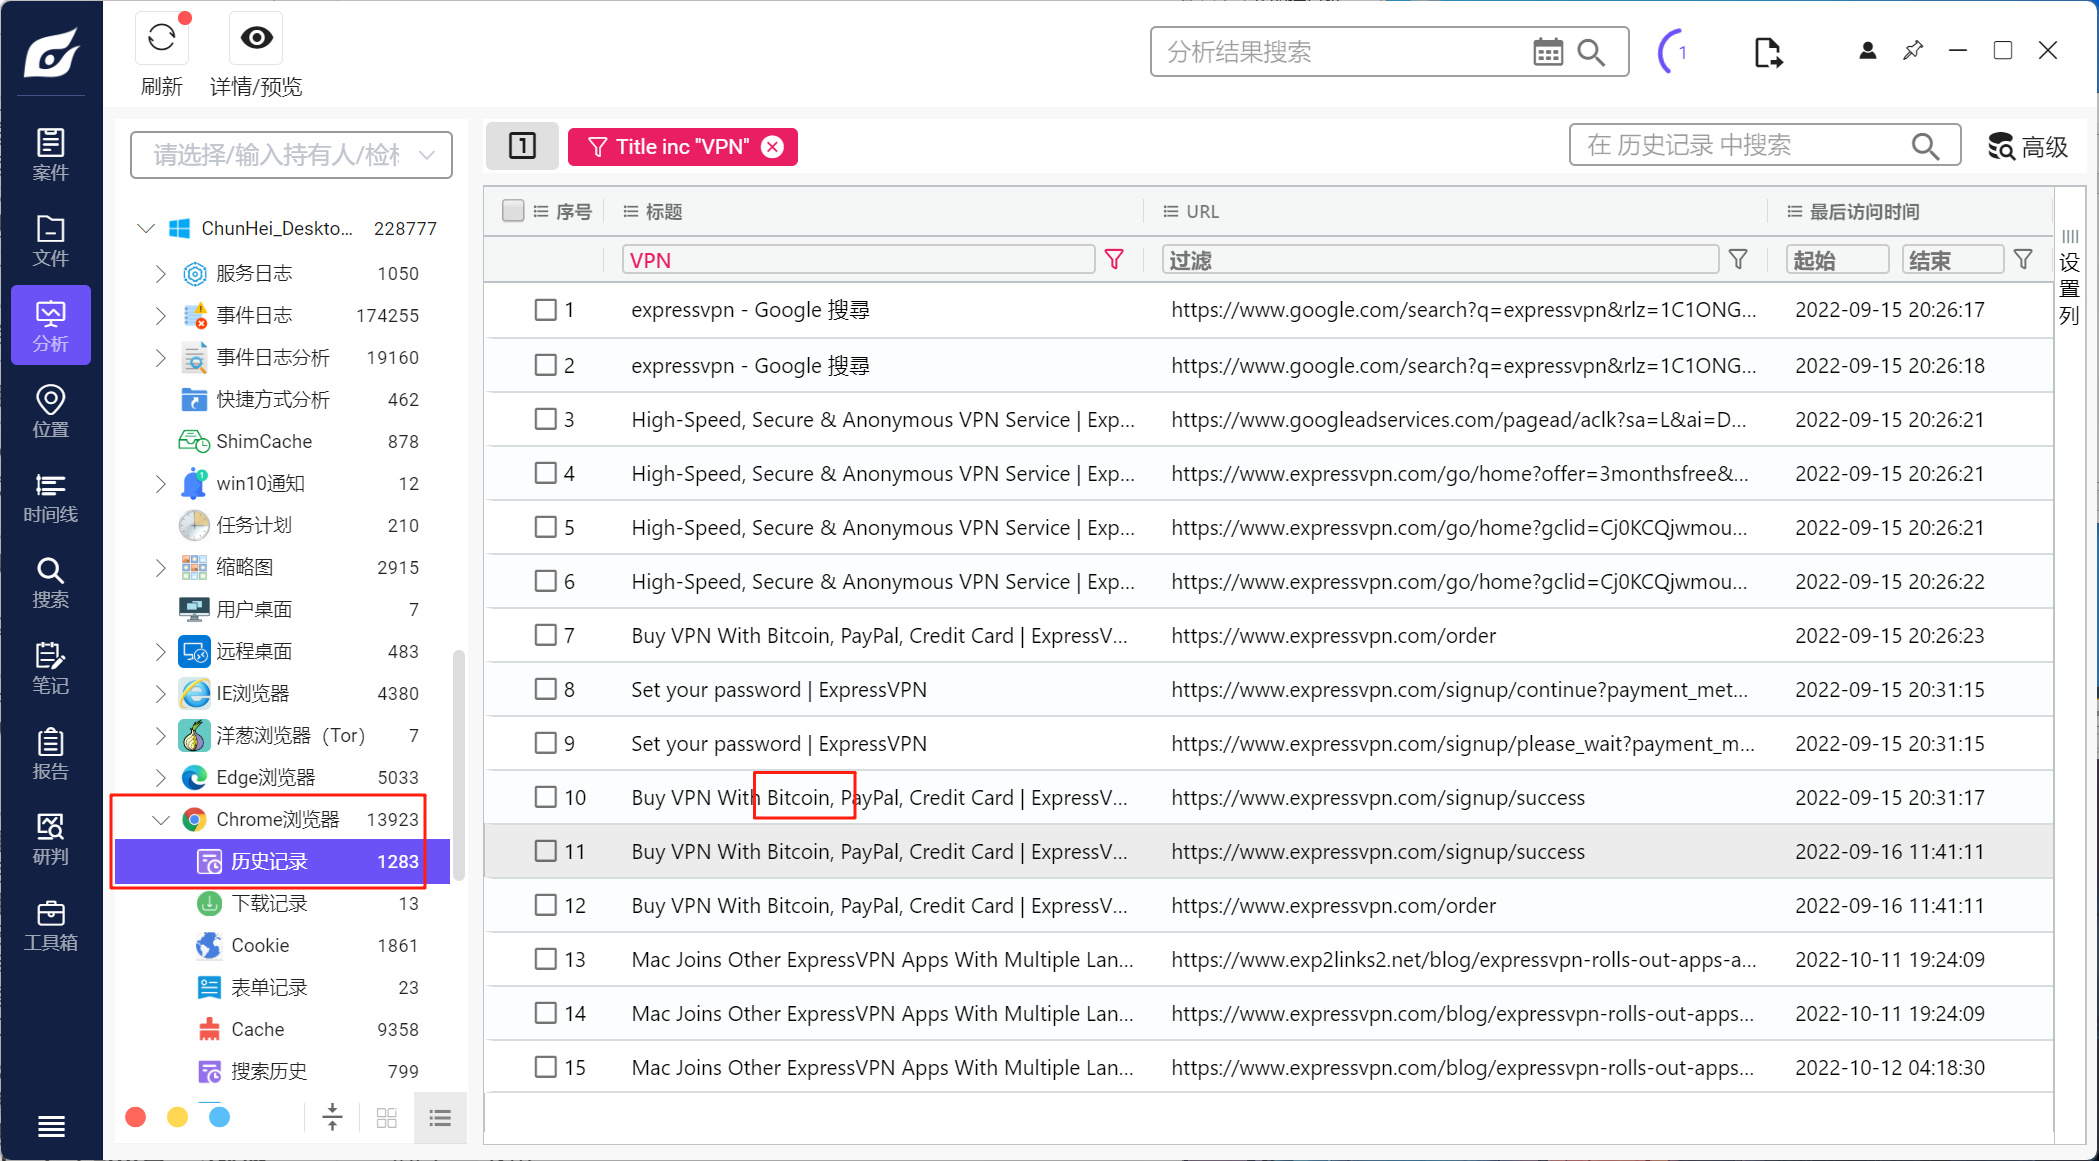
Task: Open the holder/evidence selection dropdown
Action: [291, 155]
